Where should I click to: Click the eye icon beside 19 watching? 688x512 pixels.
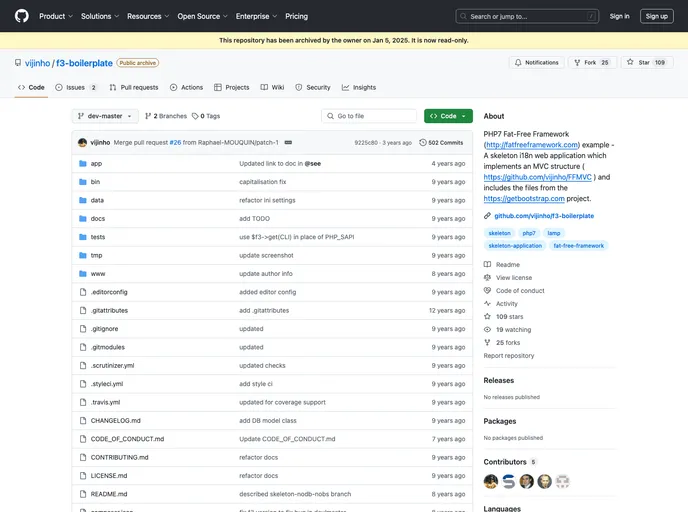pyautogui.click(x=487, y=329)
